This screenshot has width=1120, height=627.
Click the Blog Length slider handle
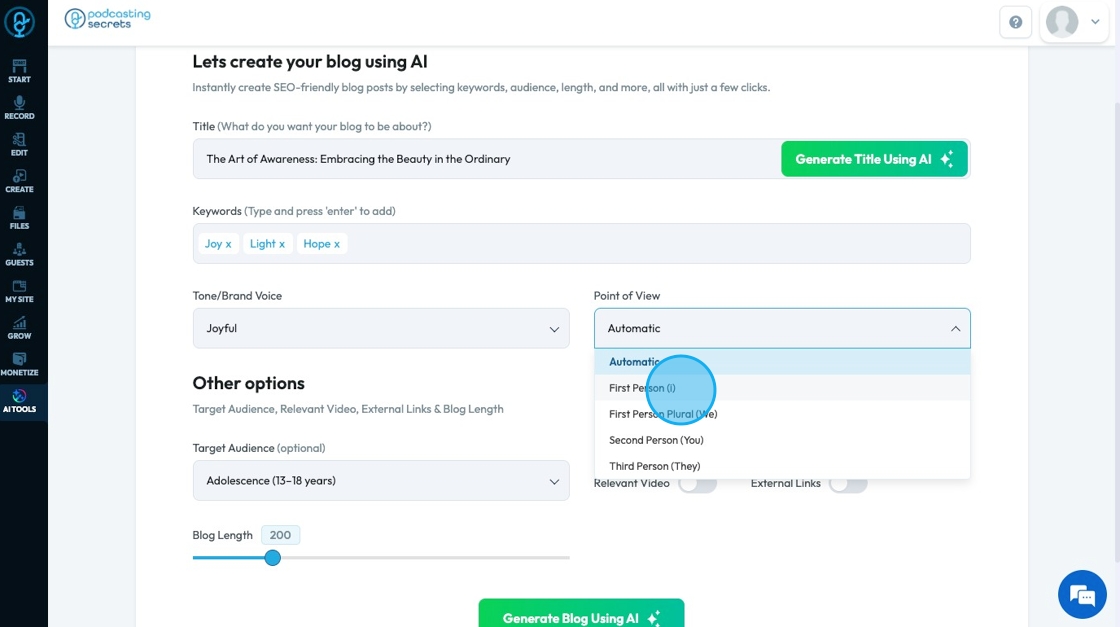click(x=272, y=557)
